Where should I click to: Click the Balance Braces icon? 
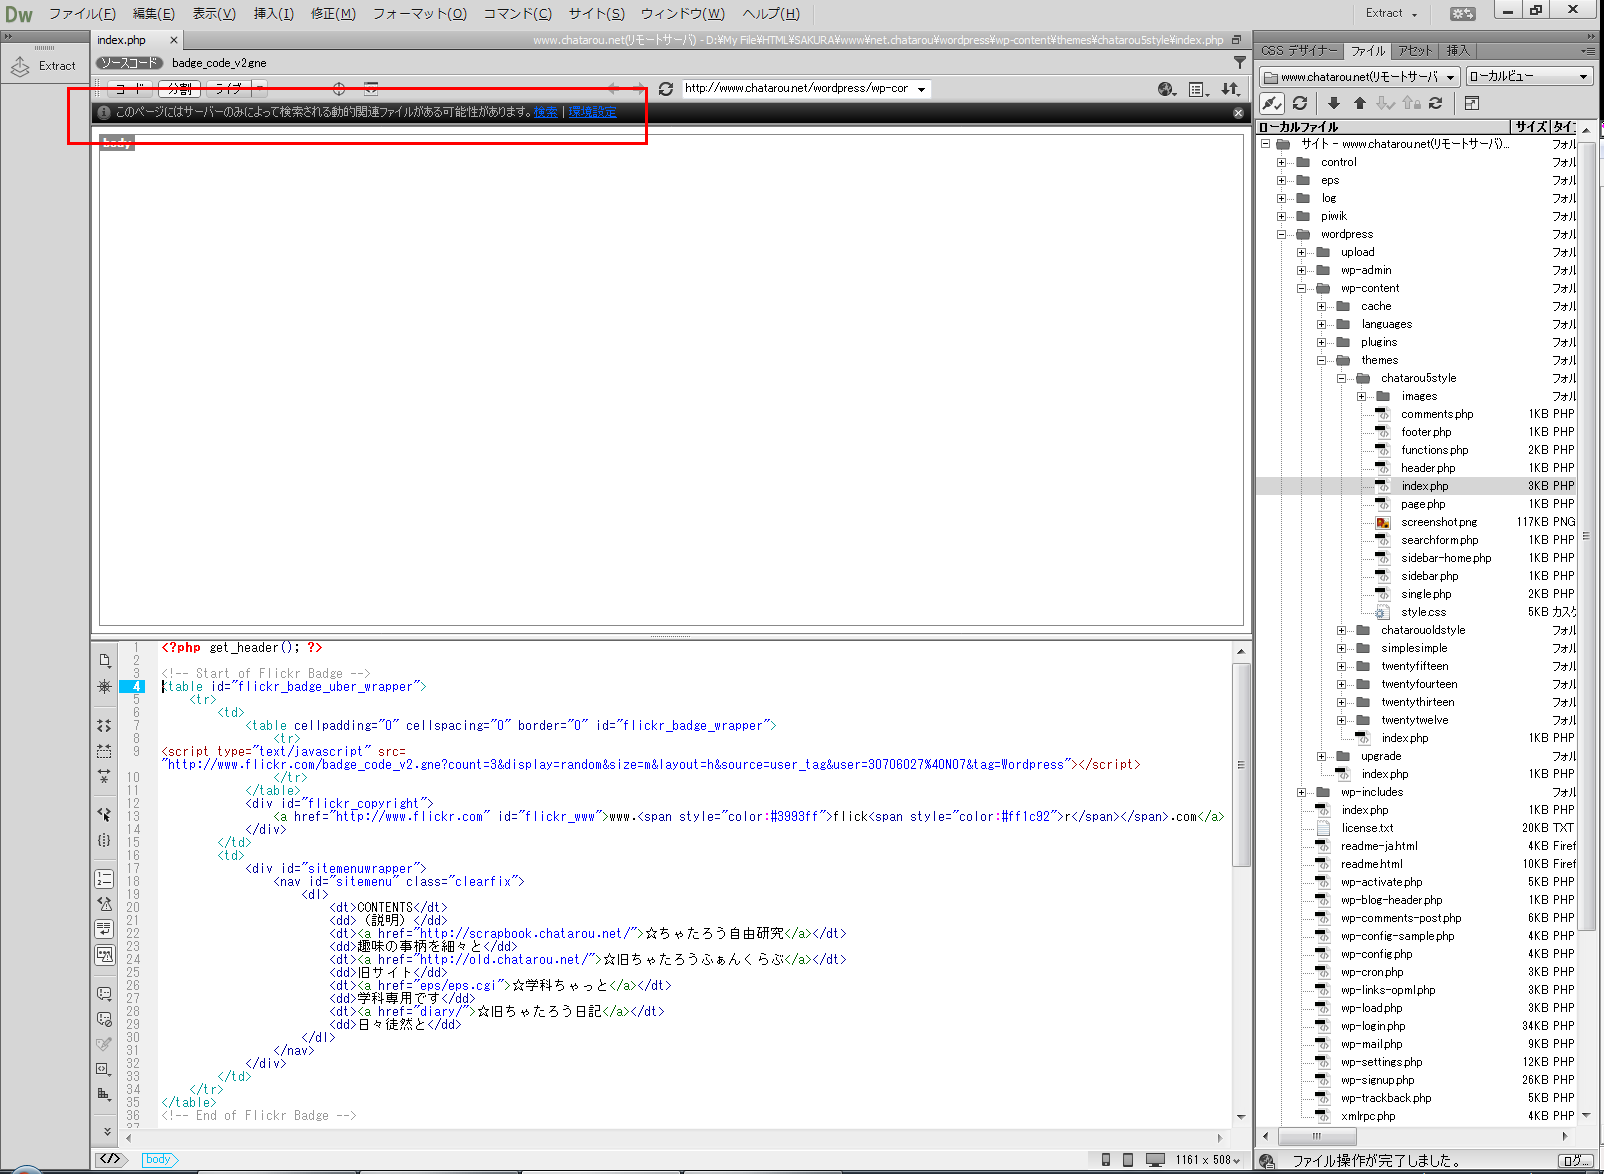click(x=105, y=840)
